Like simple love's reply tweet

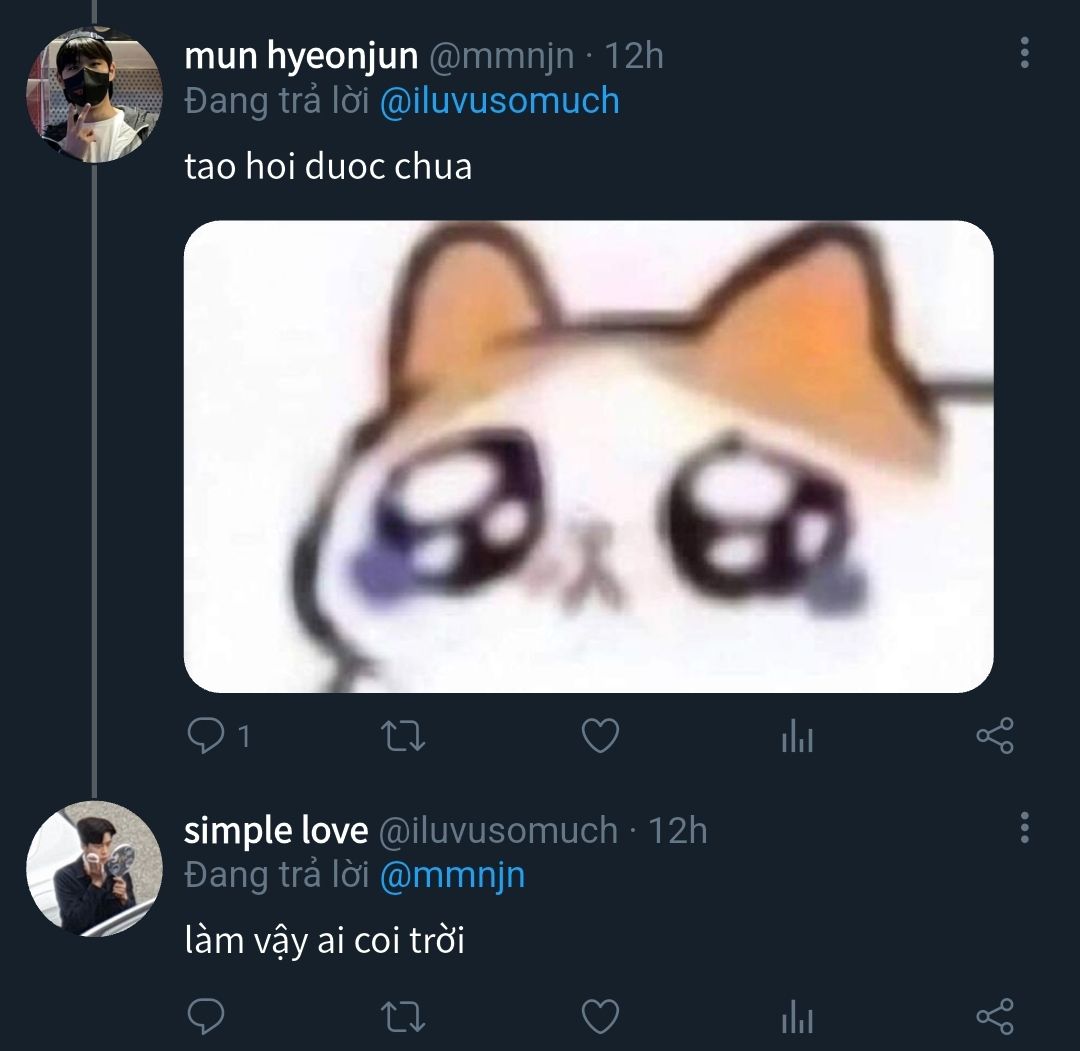pos(600,1017)
